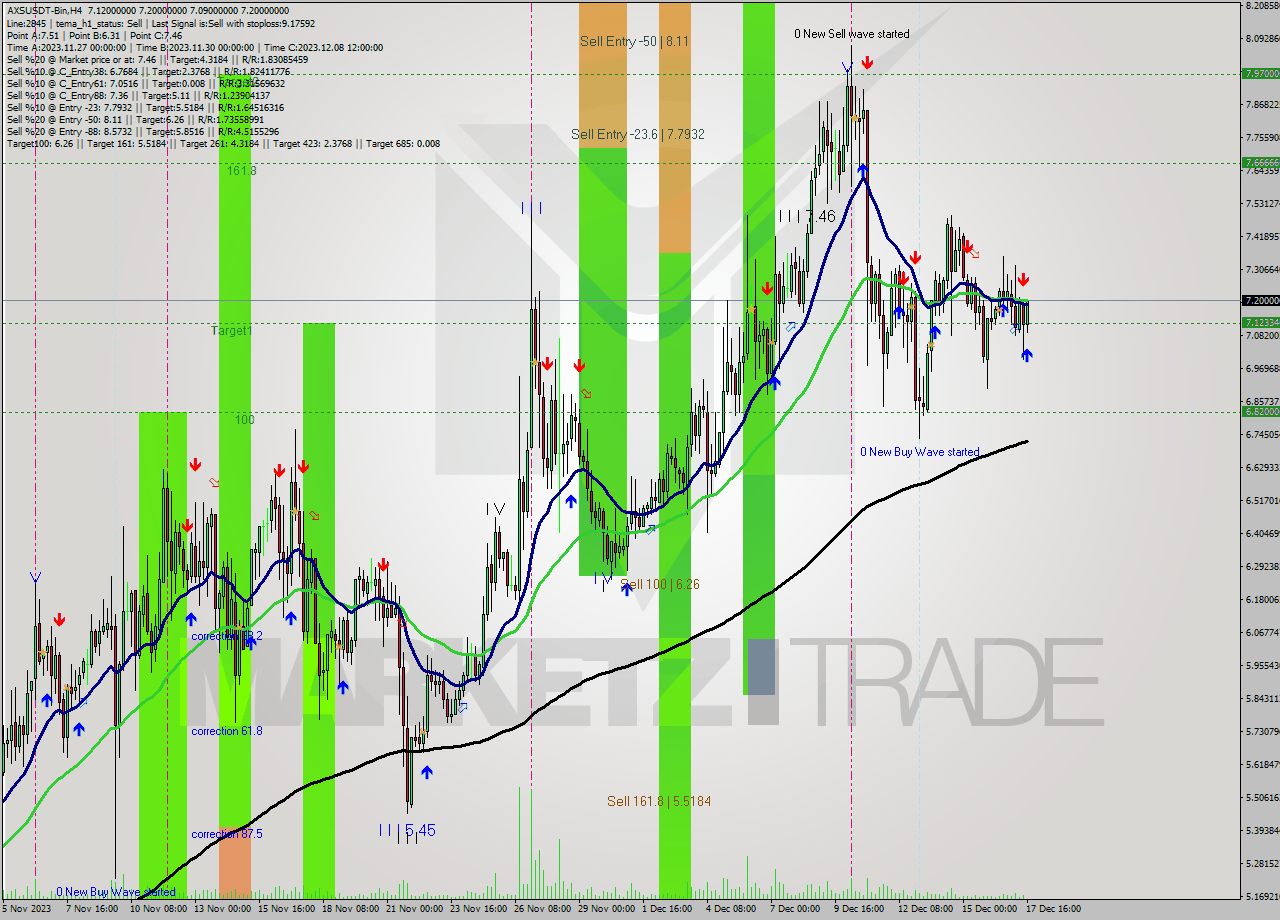
Task: Click the '0 New Buy Wave started' annotation near 12 Dec
Action: coord(920,452)
